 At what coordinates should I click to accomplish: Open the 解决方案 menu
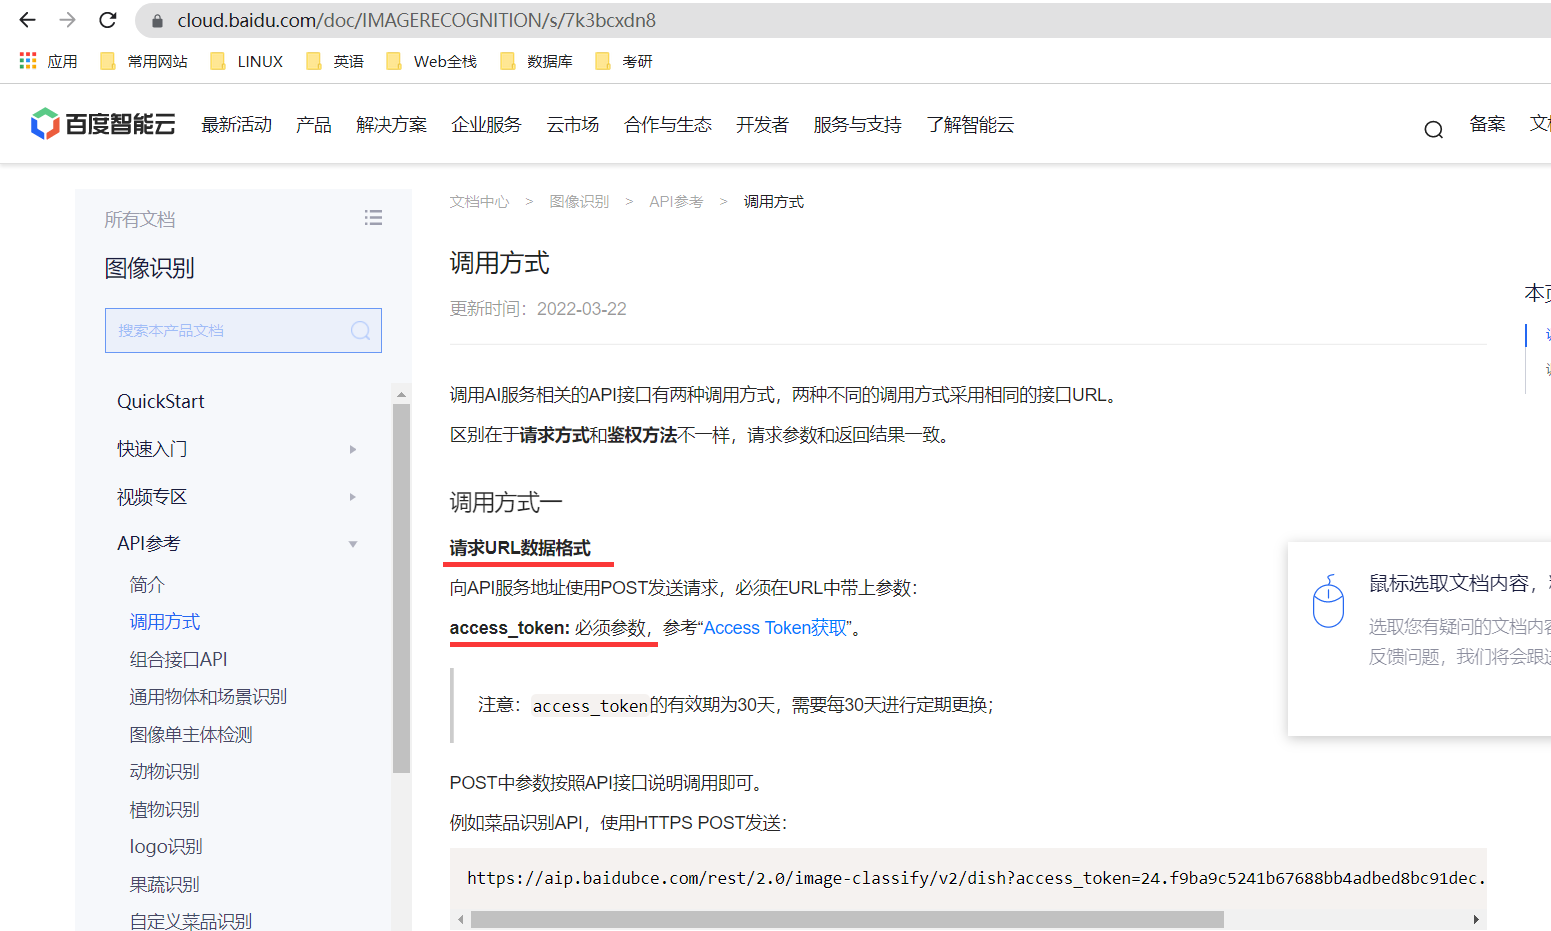tap(392, 124)
